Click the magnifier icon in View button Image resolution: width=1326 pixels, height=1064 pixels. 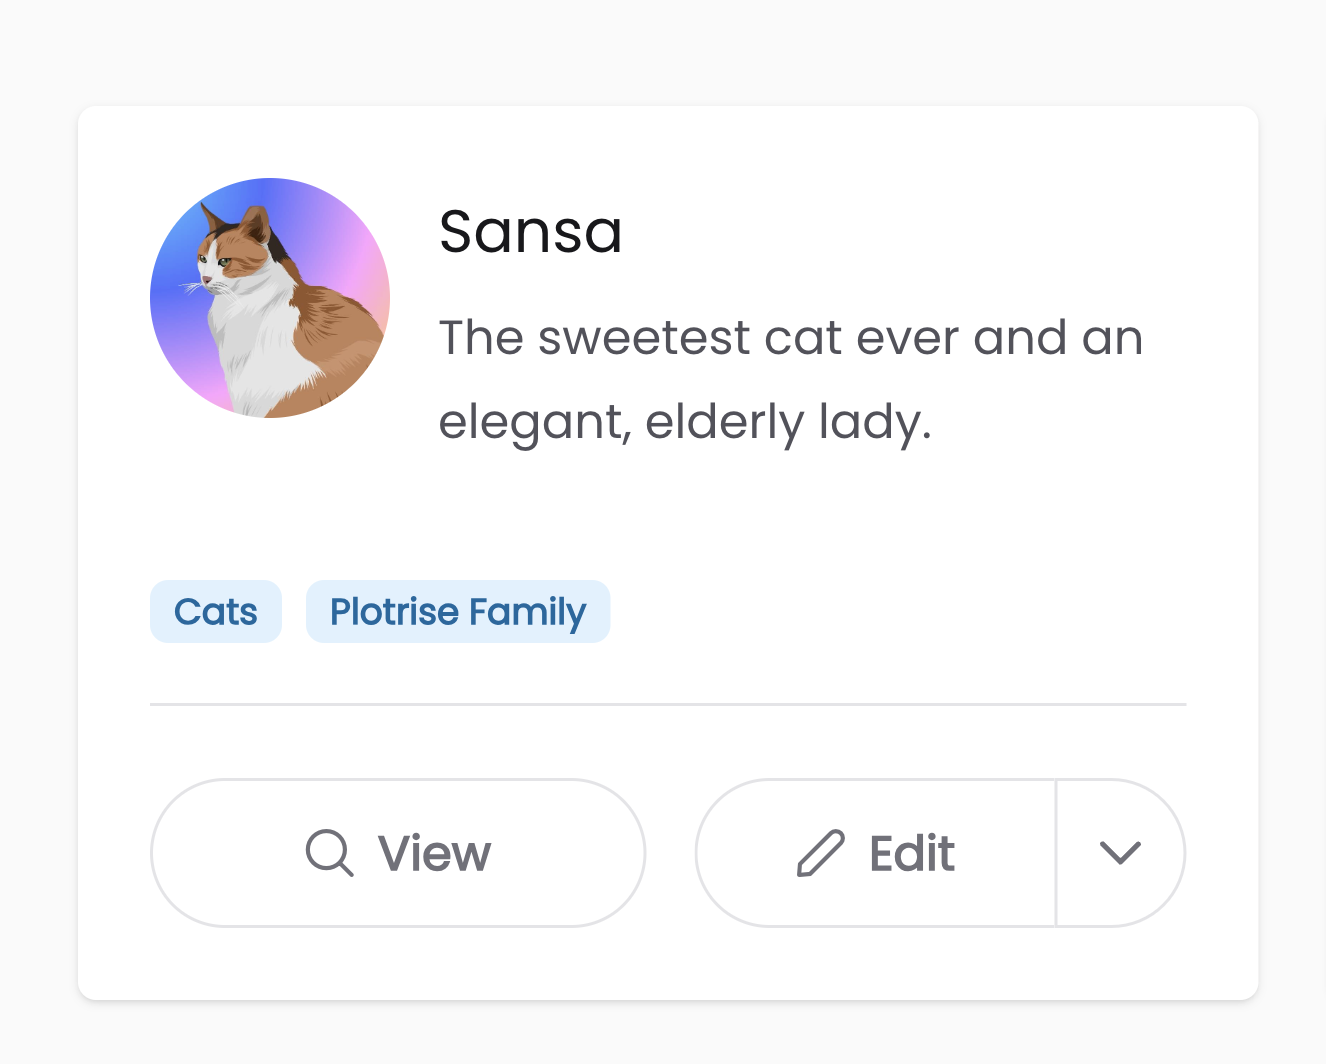(x=329, y=853)
